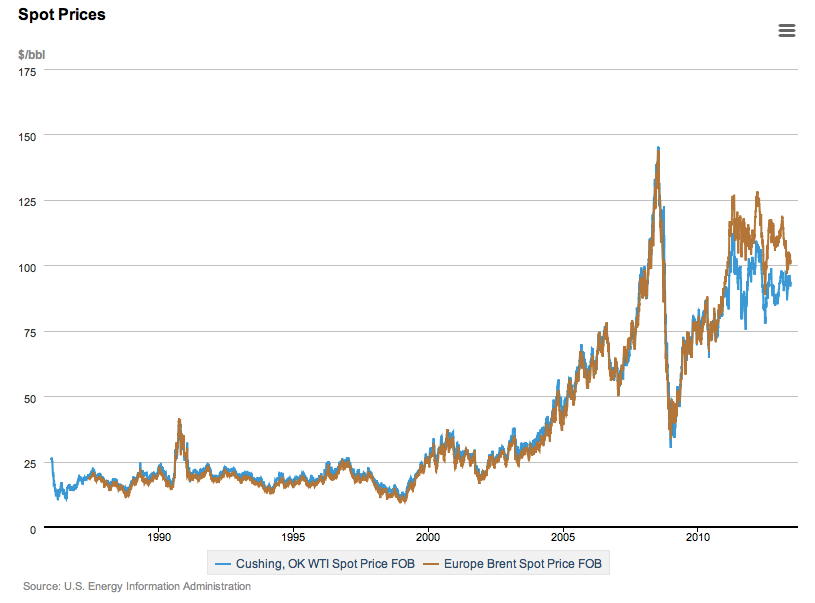The height and width of the screenshot is (603, 815).
Task: Click the blue WTI legend line marker
Action: click(x=222, y=564)
